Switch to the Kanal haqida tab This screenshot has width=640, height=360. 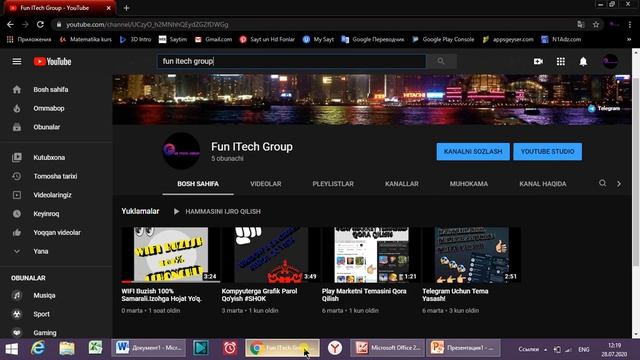(x=543, y=184)
